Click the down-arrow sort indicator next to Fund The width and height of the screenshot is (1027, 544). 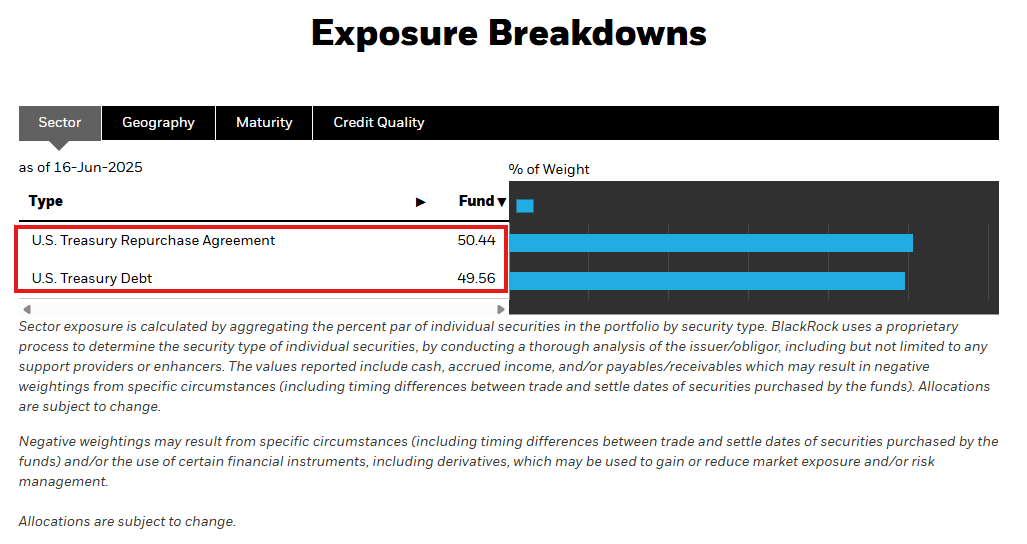[x=502, y=202]
